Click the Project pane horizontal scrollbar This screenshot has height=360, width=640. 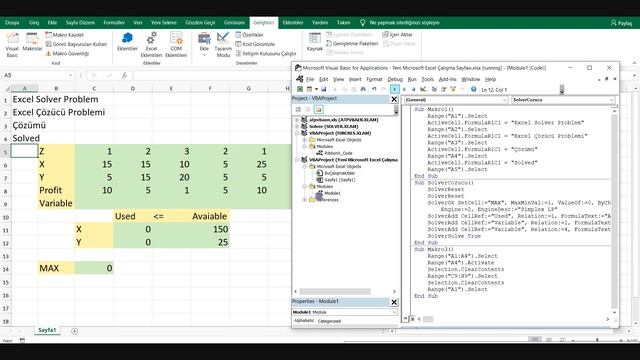[335, 291]
